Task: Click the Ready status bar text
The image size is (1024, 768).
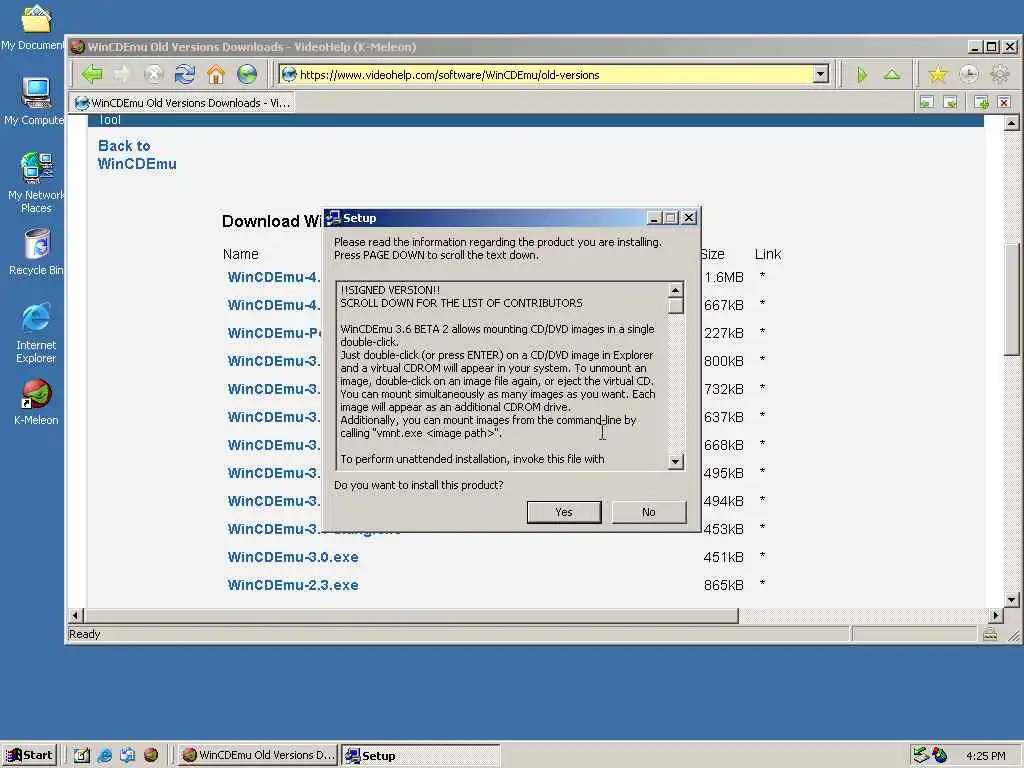Action: tap(84, 634)
